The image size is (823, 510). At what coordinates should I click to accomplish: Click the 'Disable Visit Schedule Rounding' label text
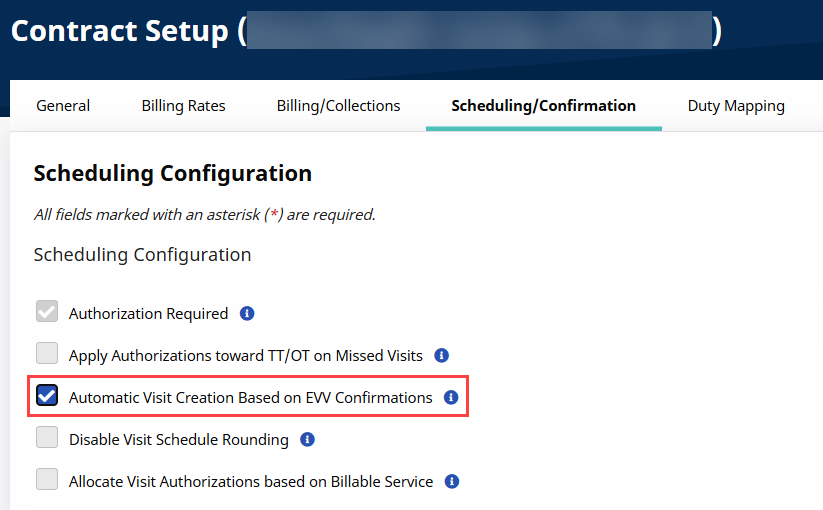point(178,439)
